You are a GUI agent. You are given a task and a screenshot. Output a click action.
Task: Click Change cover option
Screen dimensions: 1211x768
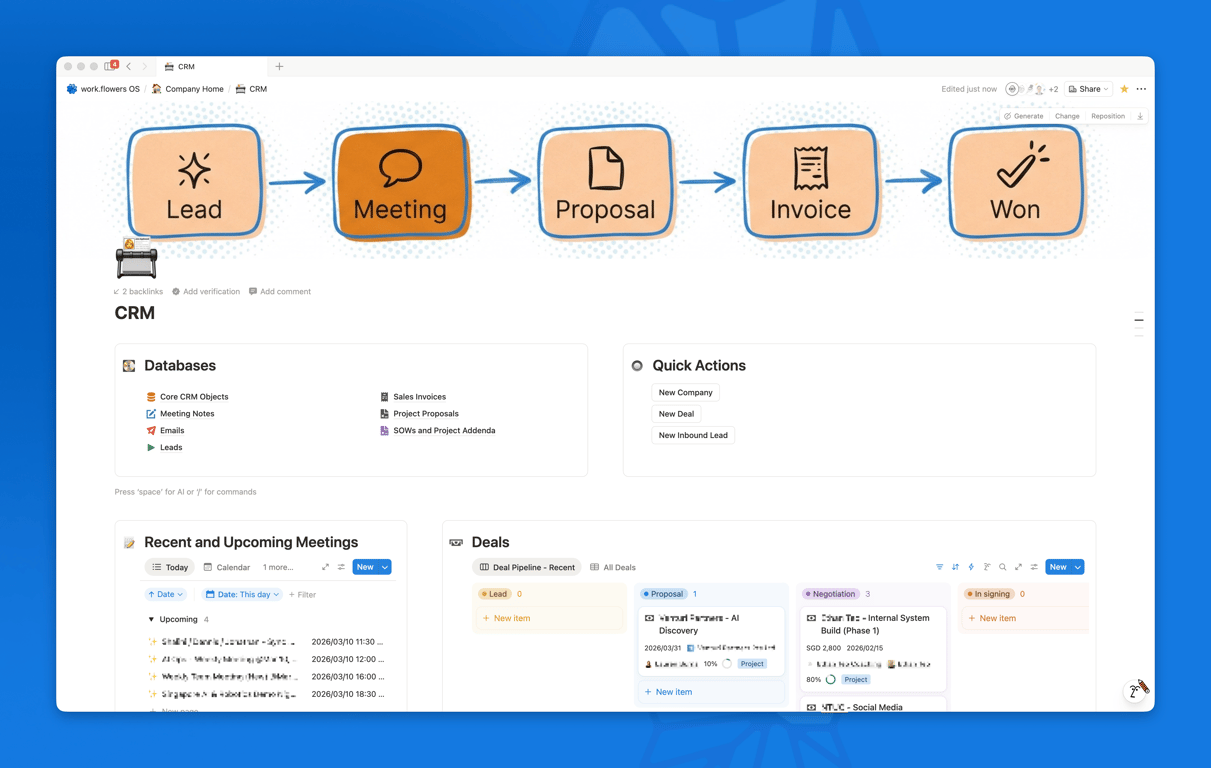[x=1067, y=116]
